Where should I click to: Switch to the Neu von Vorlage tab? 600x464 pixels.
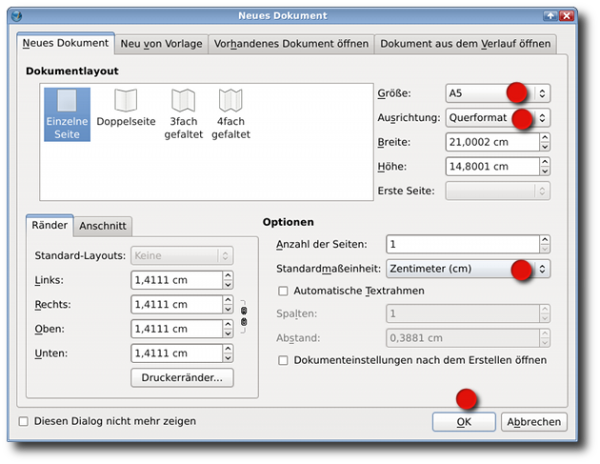point(161,44)
